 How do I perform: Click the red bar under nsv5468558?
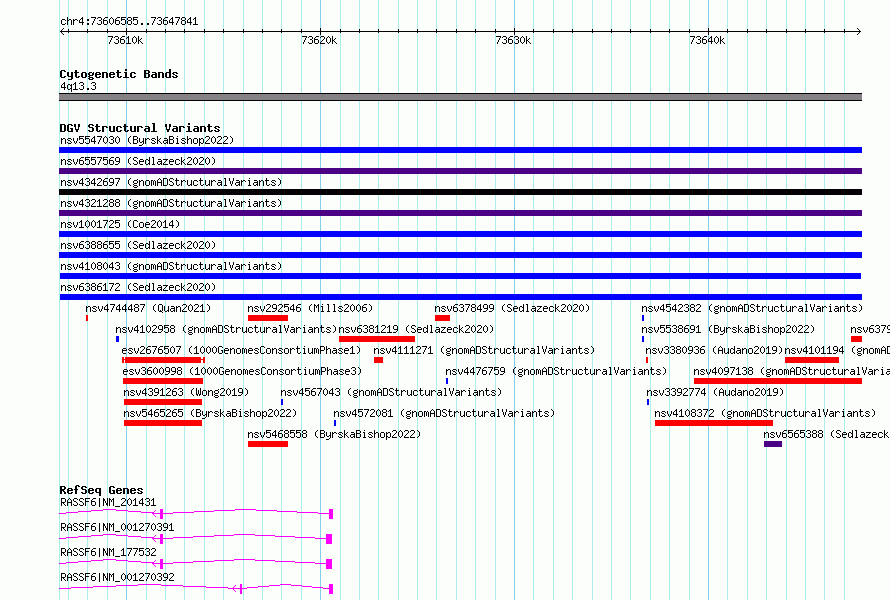(268, 444)
